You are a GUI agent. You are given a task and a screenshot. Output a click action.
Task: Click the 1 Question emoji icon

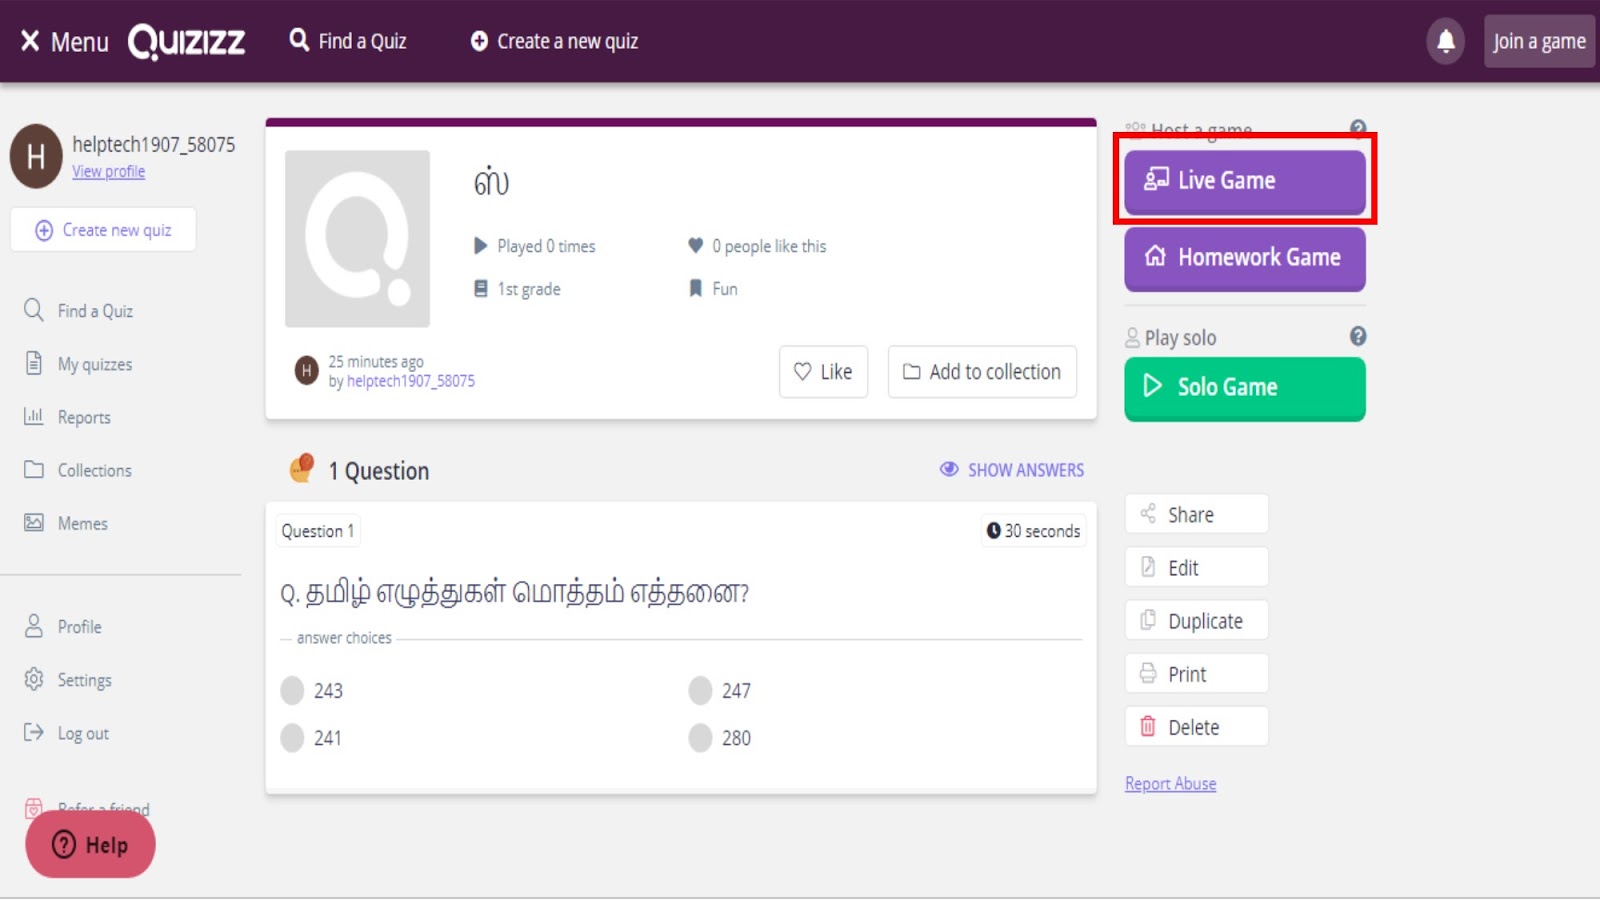[302, 468]
